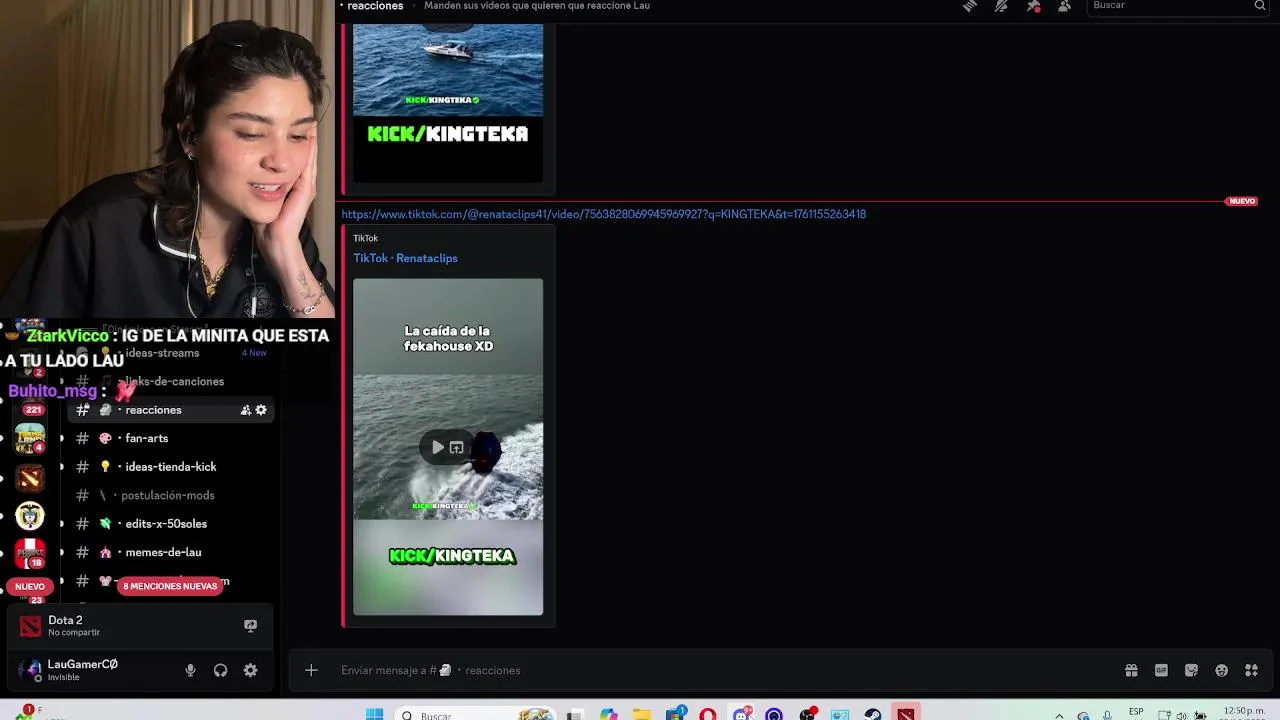Image resolution: width=1280 pixels, height=720 pixels.
Task: Click the Dota 2 activity game icon
Action: [x=31, y=626]
